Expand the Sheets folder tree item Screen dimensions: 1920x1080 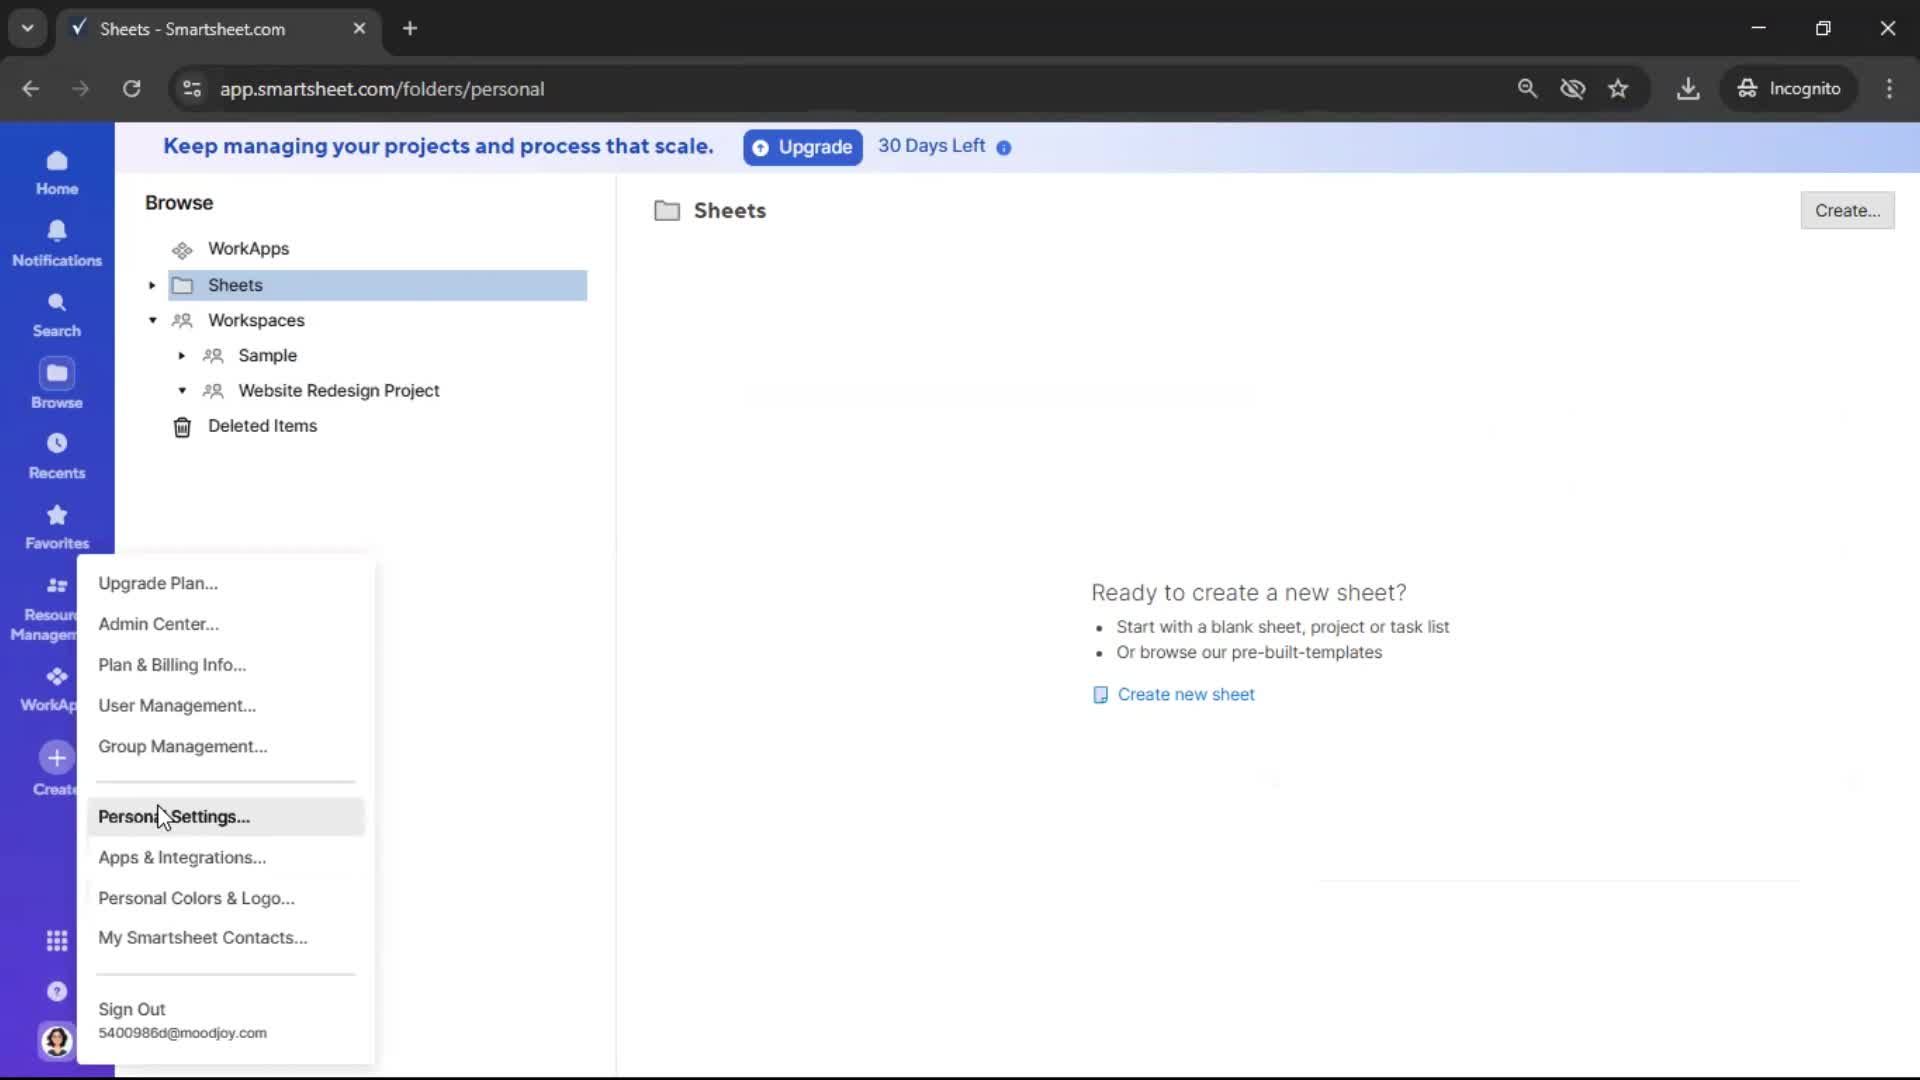pos(151,285)
